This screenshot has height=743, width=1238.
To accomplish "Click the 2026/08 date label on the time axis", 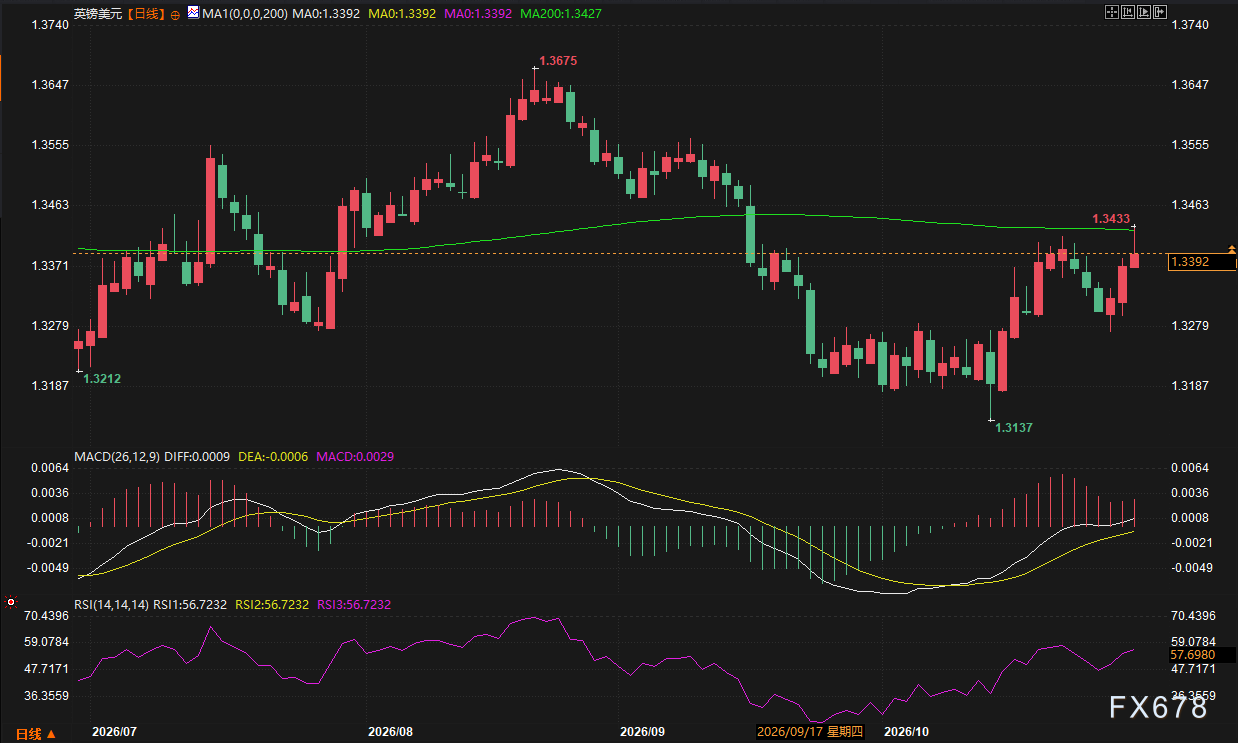I will 391,732.
